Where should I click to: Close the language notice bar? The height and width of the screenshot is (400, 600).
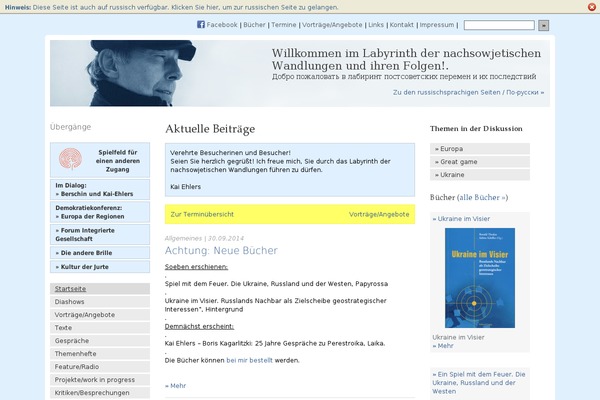[x=592, y=7]
